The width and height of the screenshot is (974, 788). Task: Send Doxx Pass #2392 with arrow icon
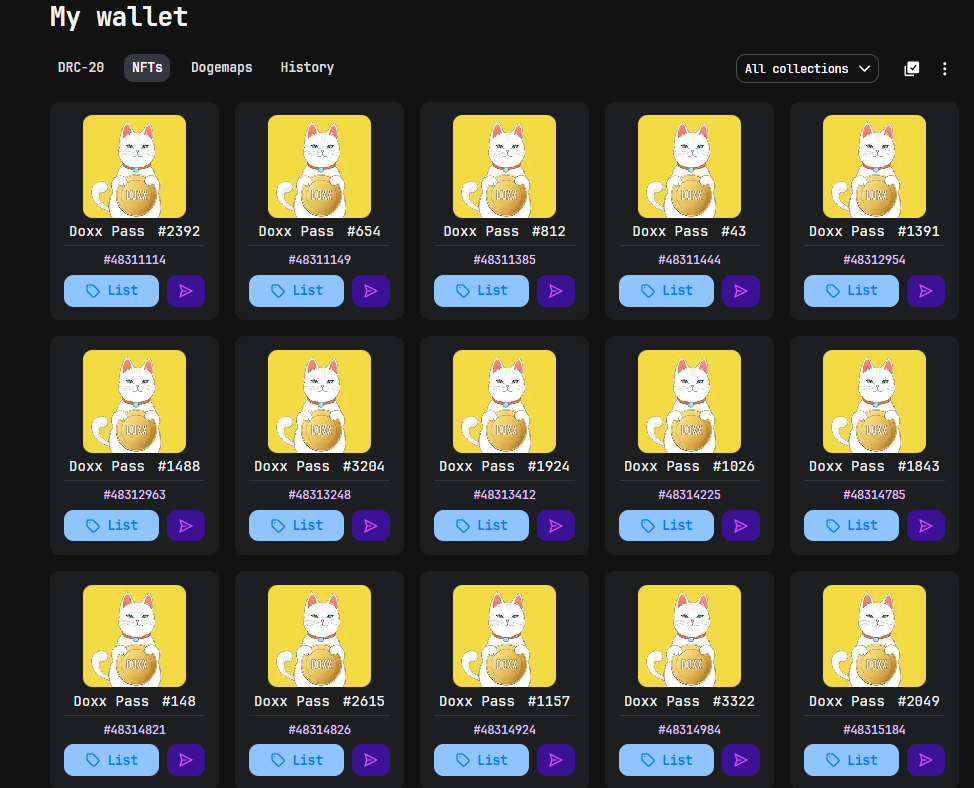pos(186,291)
